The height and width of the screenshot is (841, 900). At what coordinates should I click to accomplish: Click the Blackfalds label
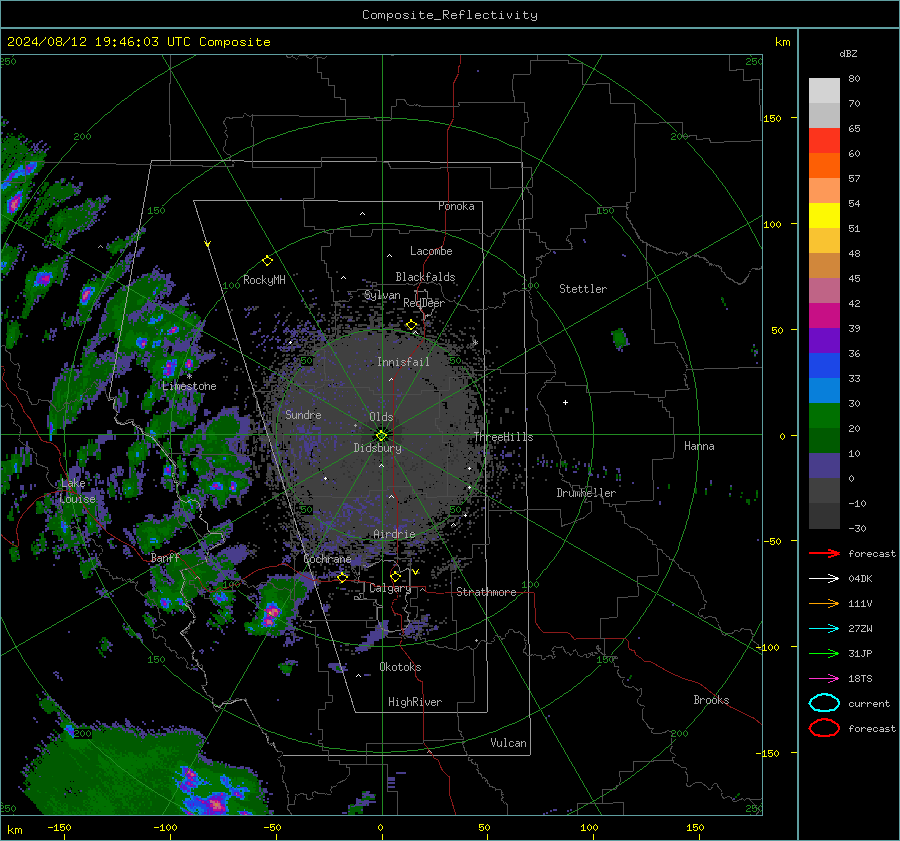[x=425, y=277]
